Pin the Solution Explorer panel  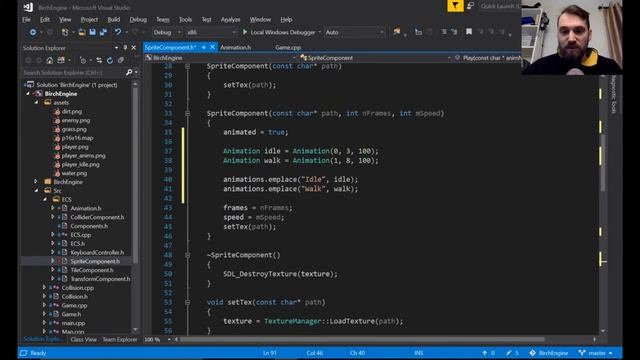coord(125,48)
